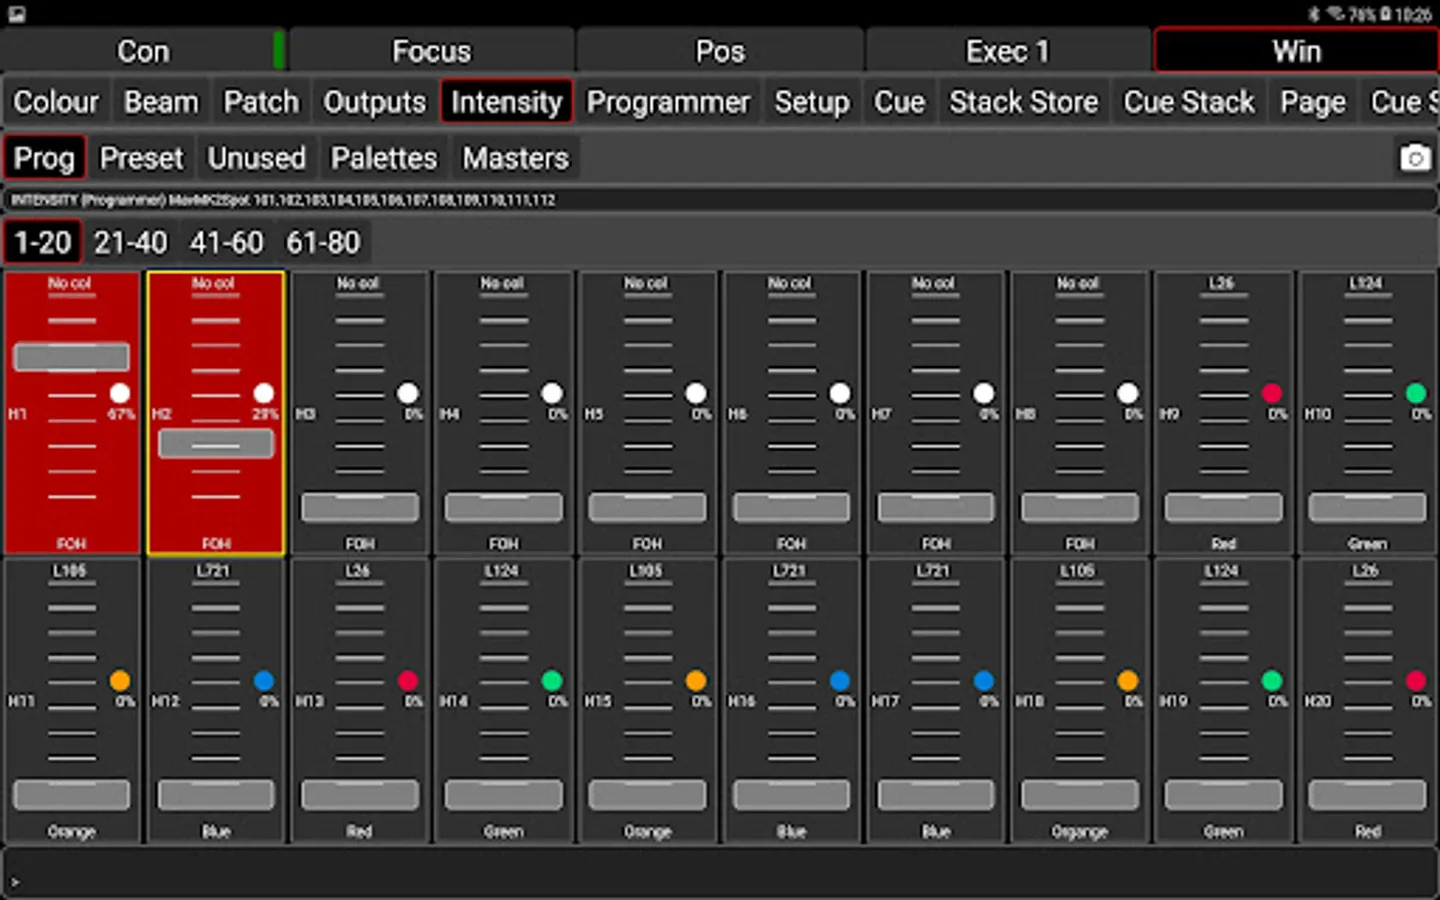The image size is (1440, 900).
Task: Click the H2 fader handle
Action: [216, 443]
